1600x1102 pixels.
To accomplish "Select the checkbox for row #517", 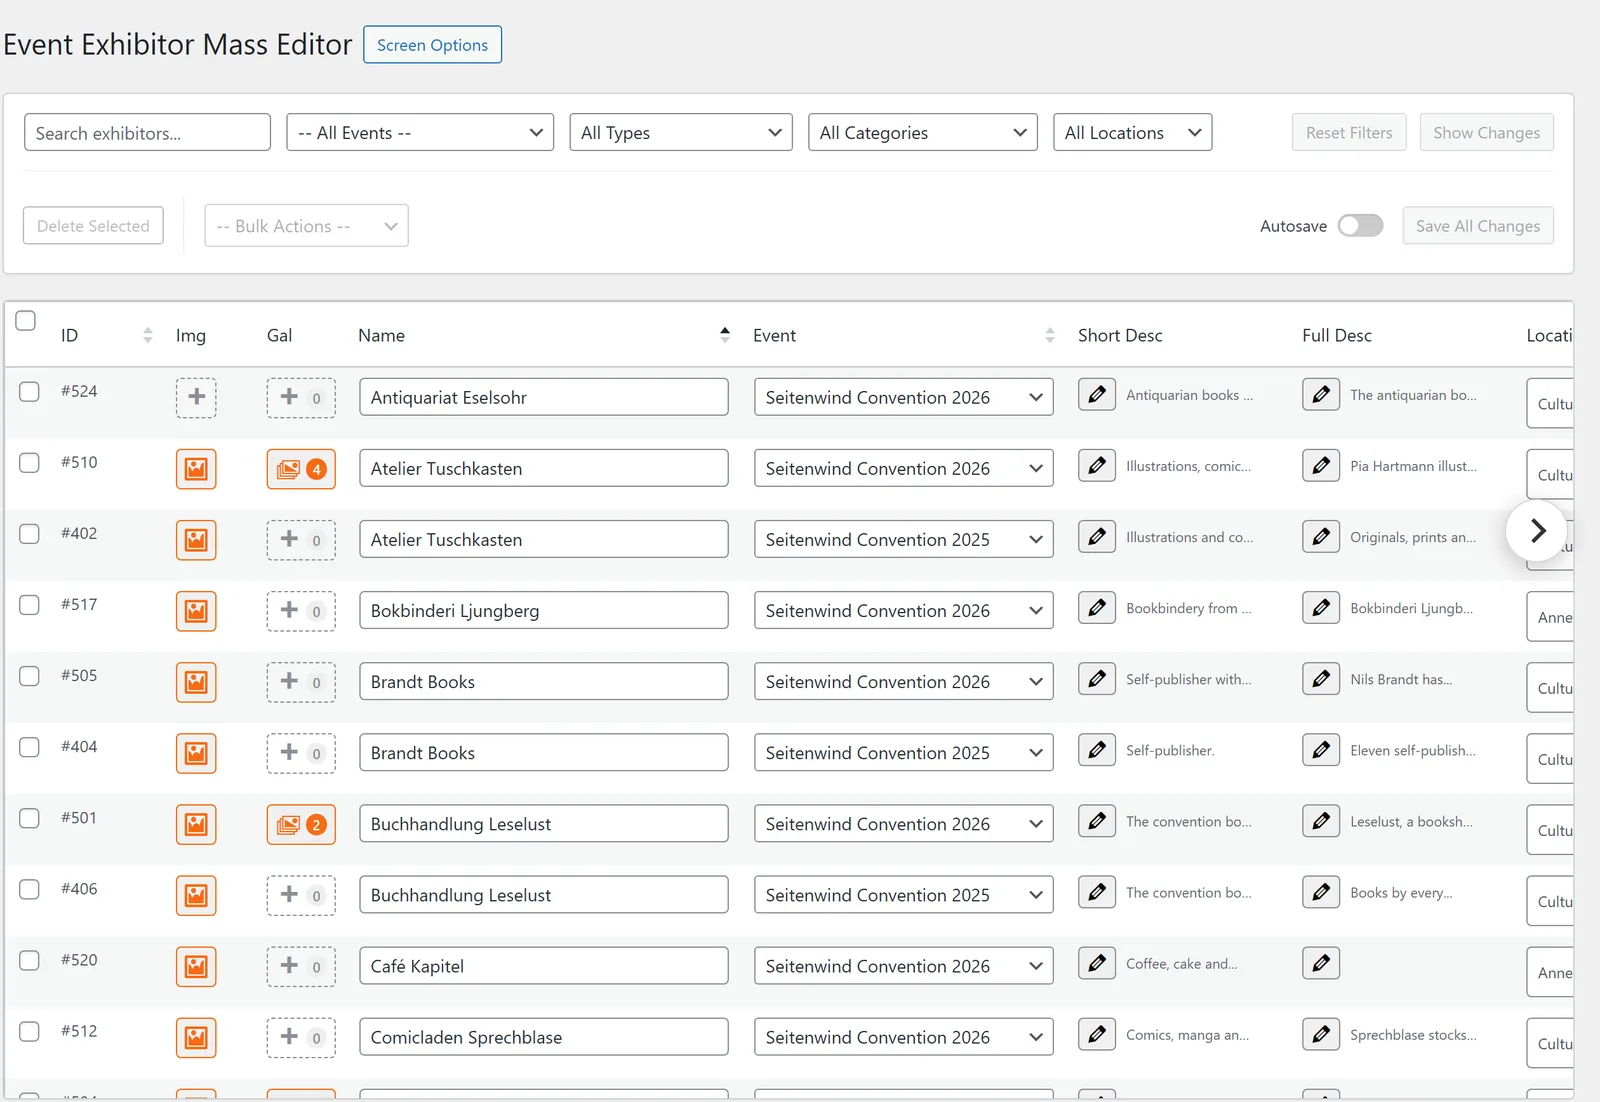I will point(30,605).
